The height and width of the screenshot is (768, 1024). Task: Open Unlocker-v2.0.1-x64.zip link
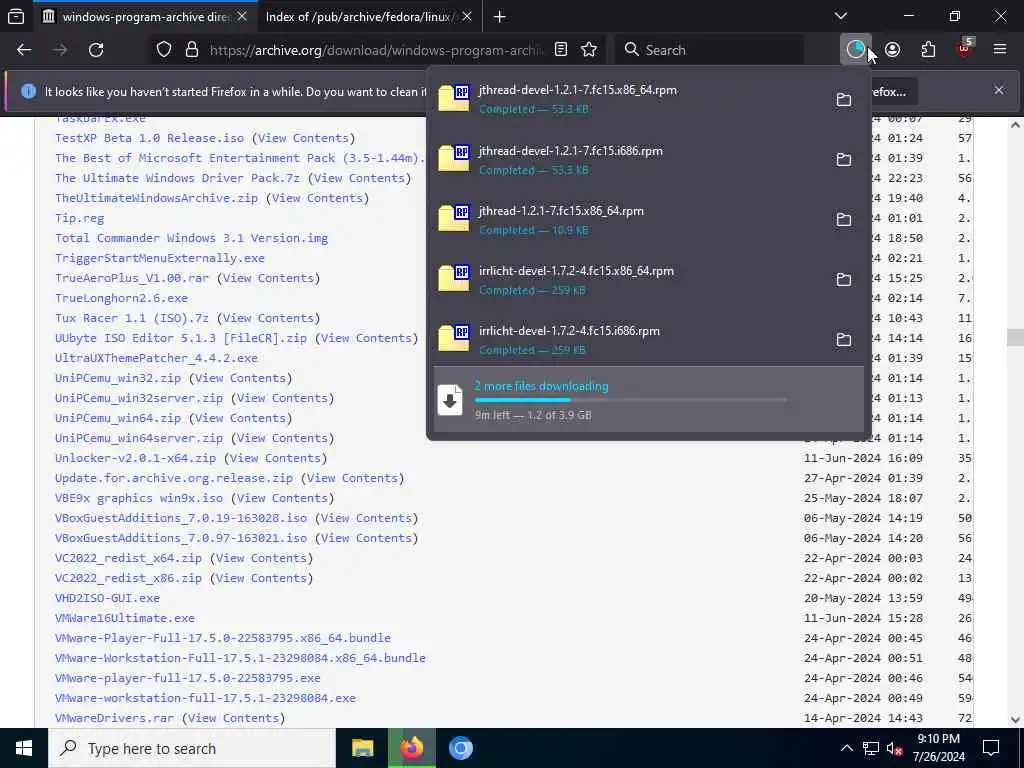(135, 458)
